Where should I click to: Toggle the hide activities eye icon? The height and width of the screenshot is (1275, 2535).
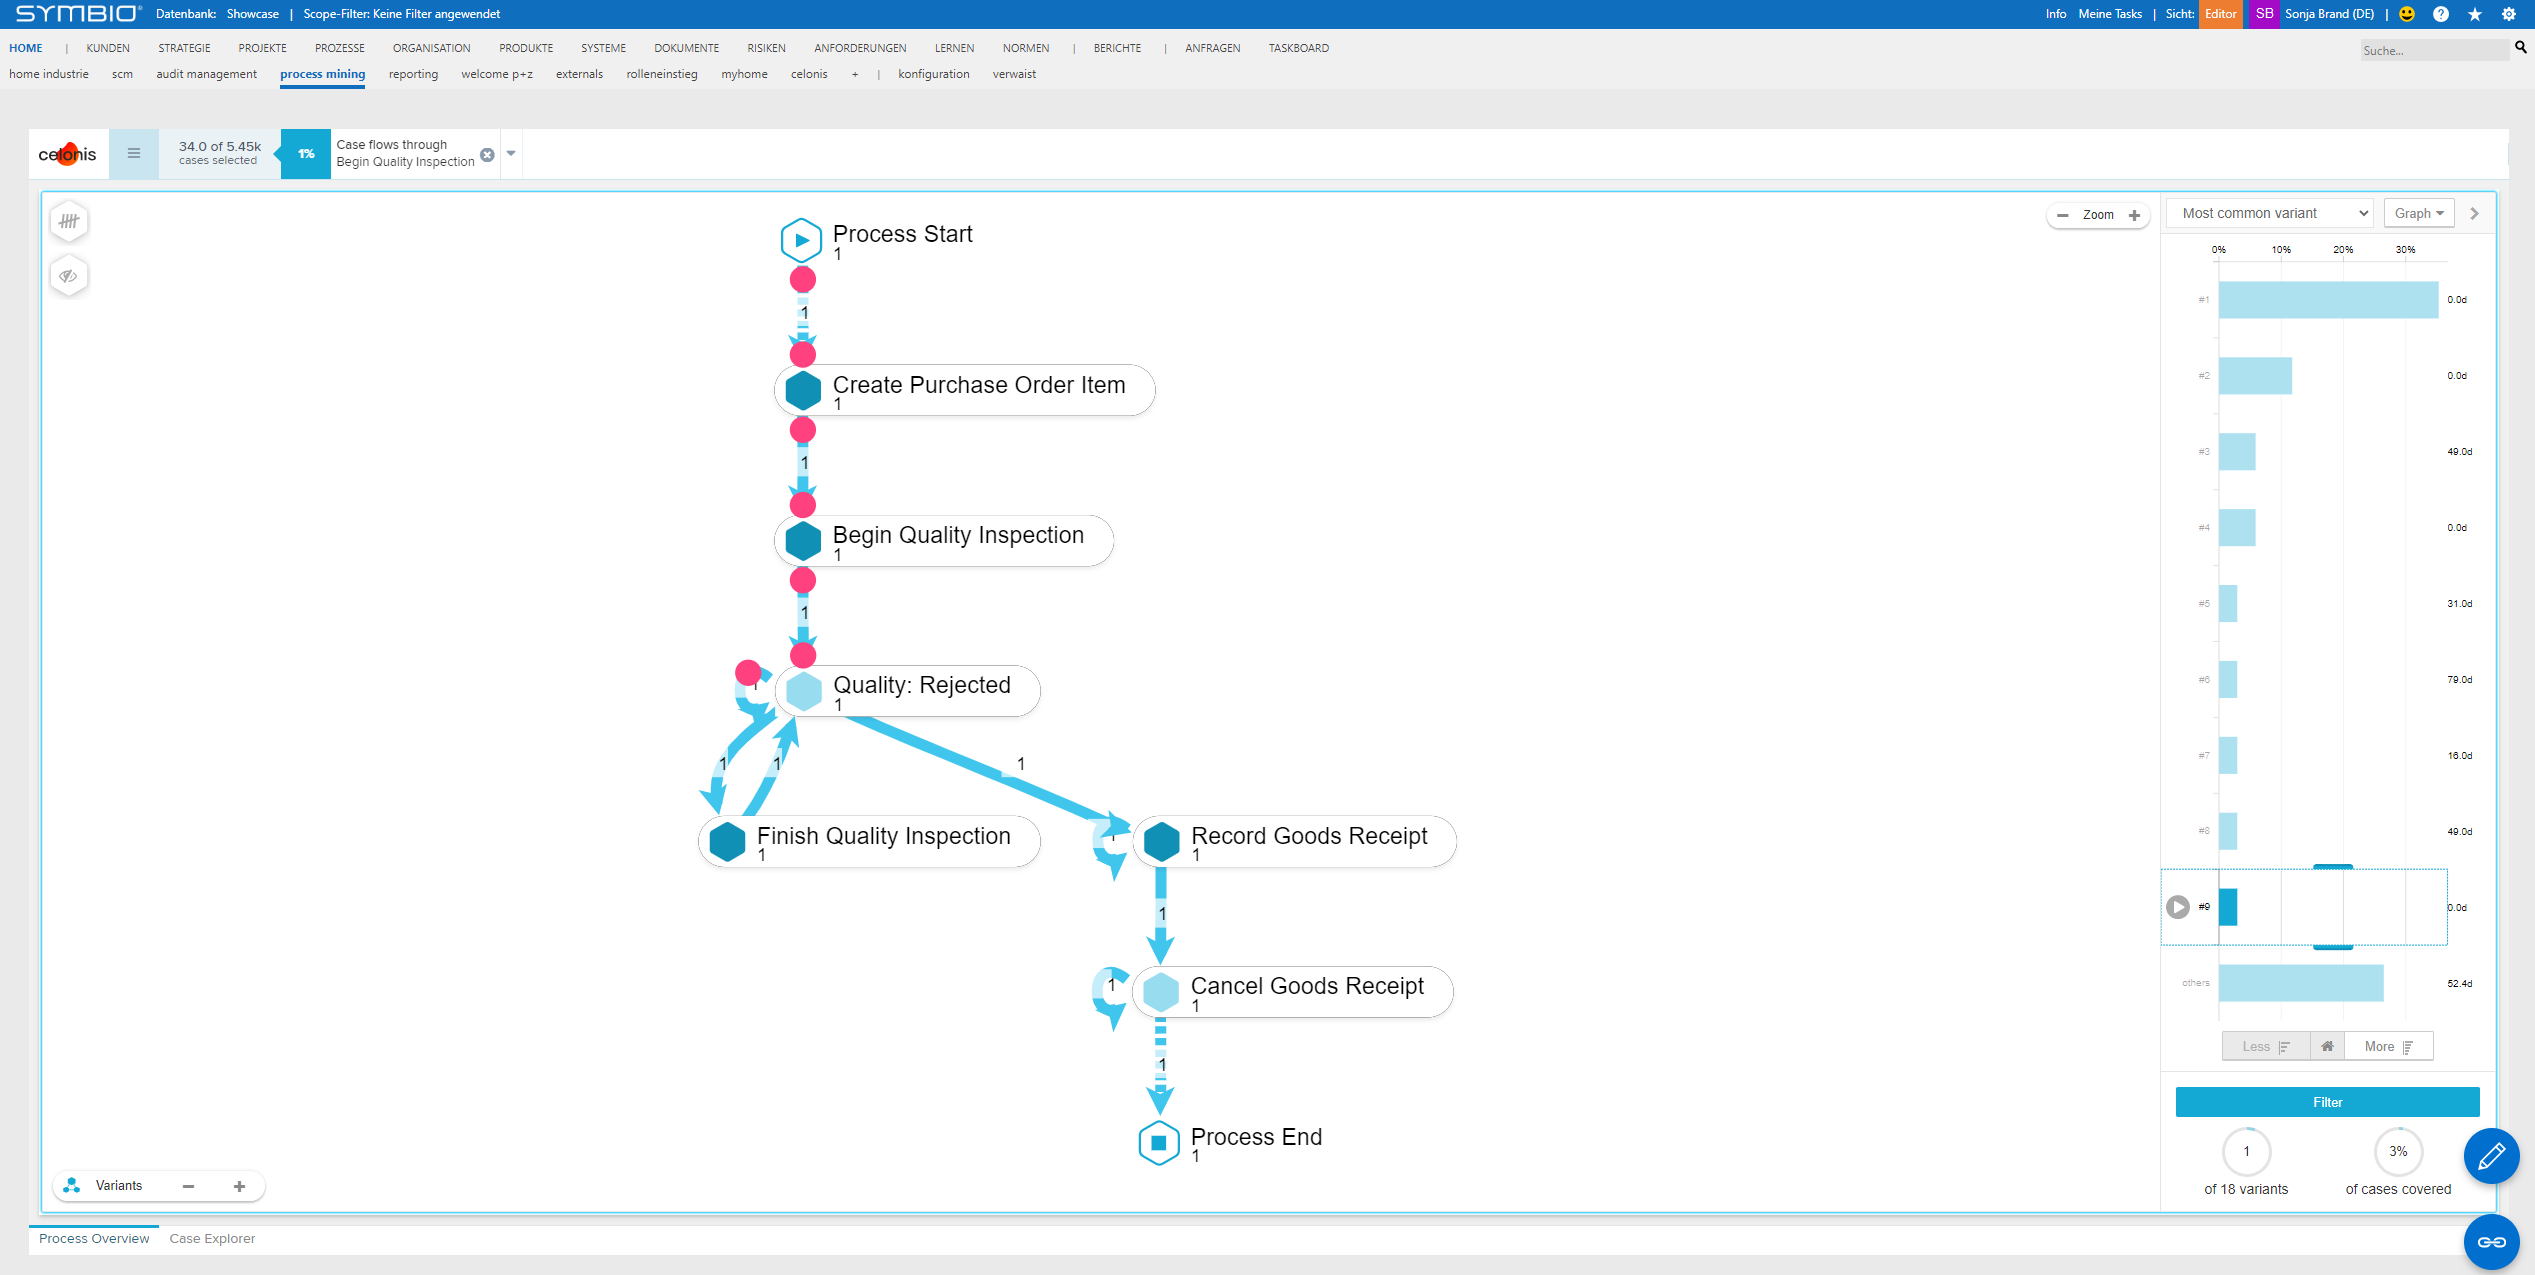click(x=69, y=276)
